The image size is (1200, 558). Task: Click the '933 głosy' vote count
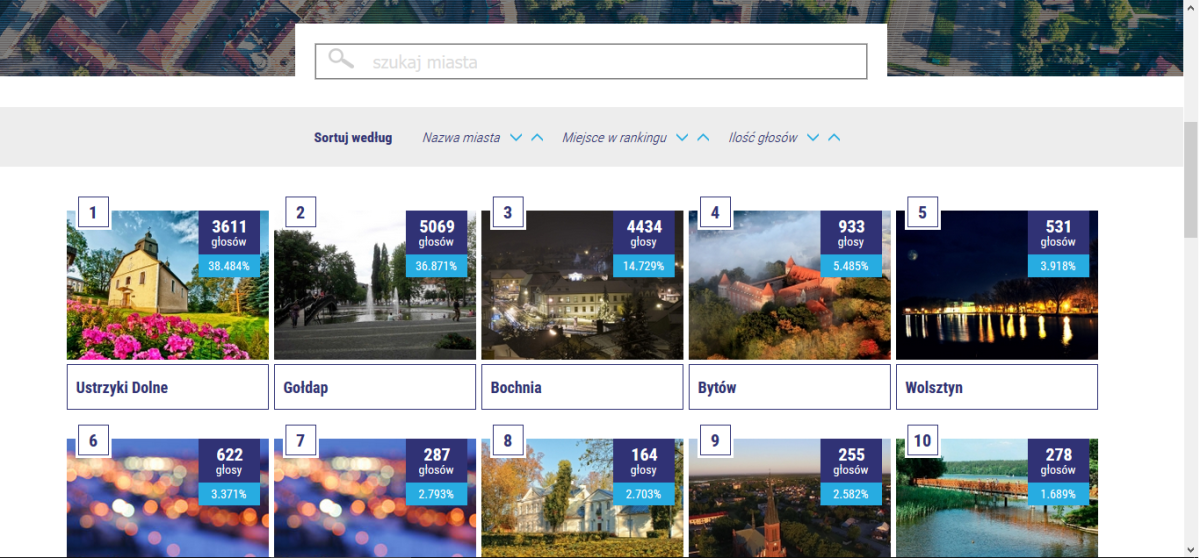click(851, 233)
